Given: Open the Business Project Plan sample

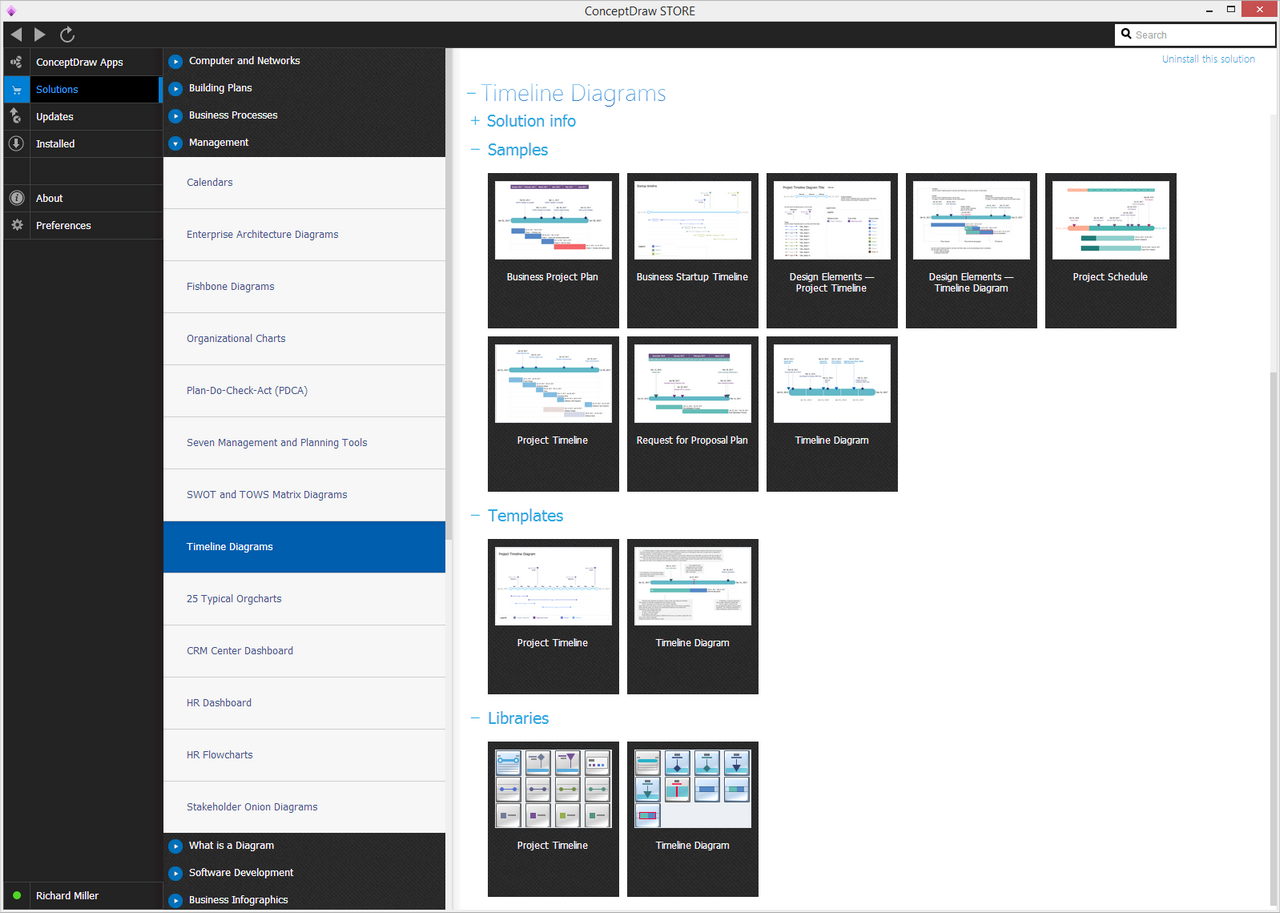Looking at the screenshot, I should coord(553,251).
